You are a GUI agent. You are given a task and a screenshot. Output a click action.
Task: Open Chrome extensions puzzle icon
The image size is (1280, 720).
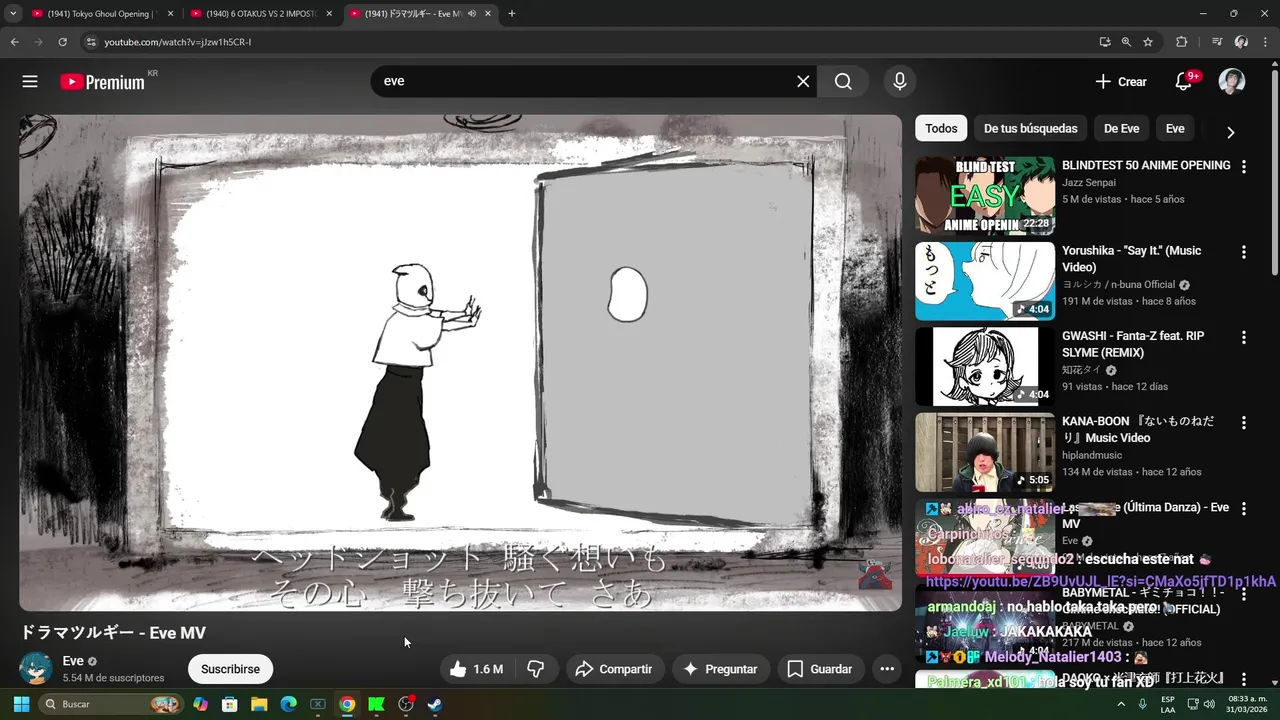1182,42
